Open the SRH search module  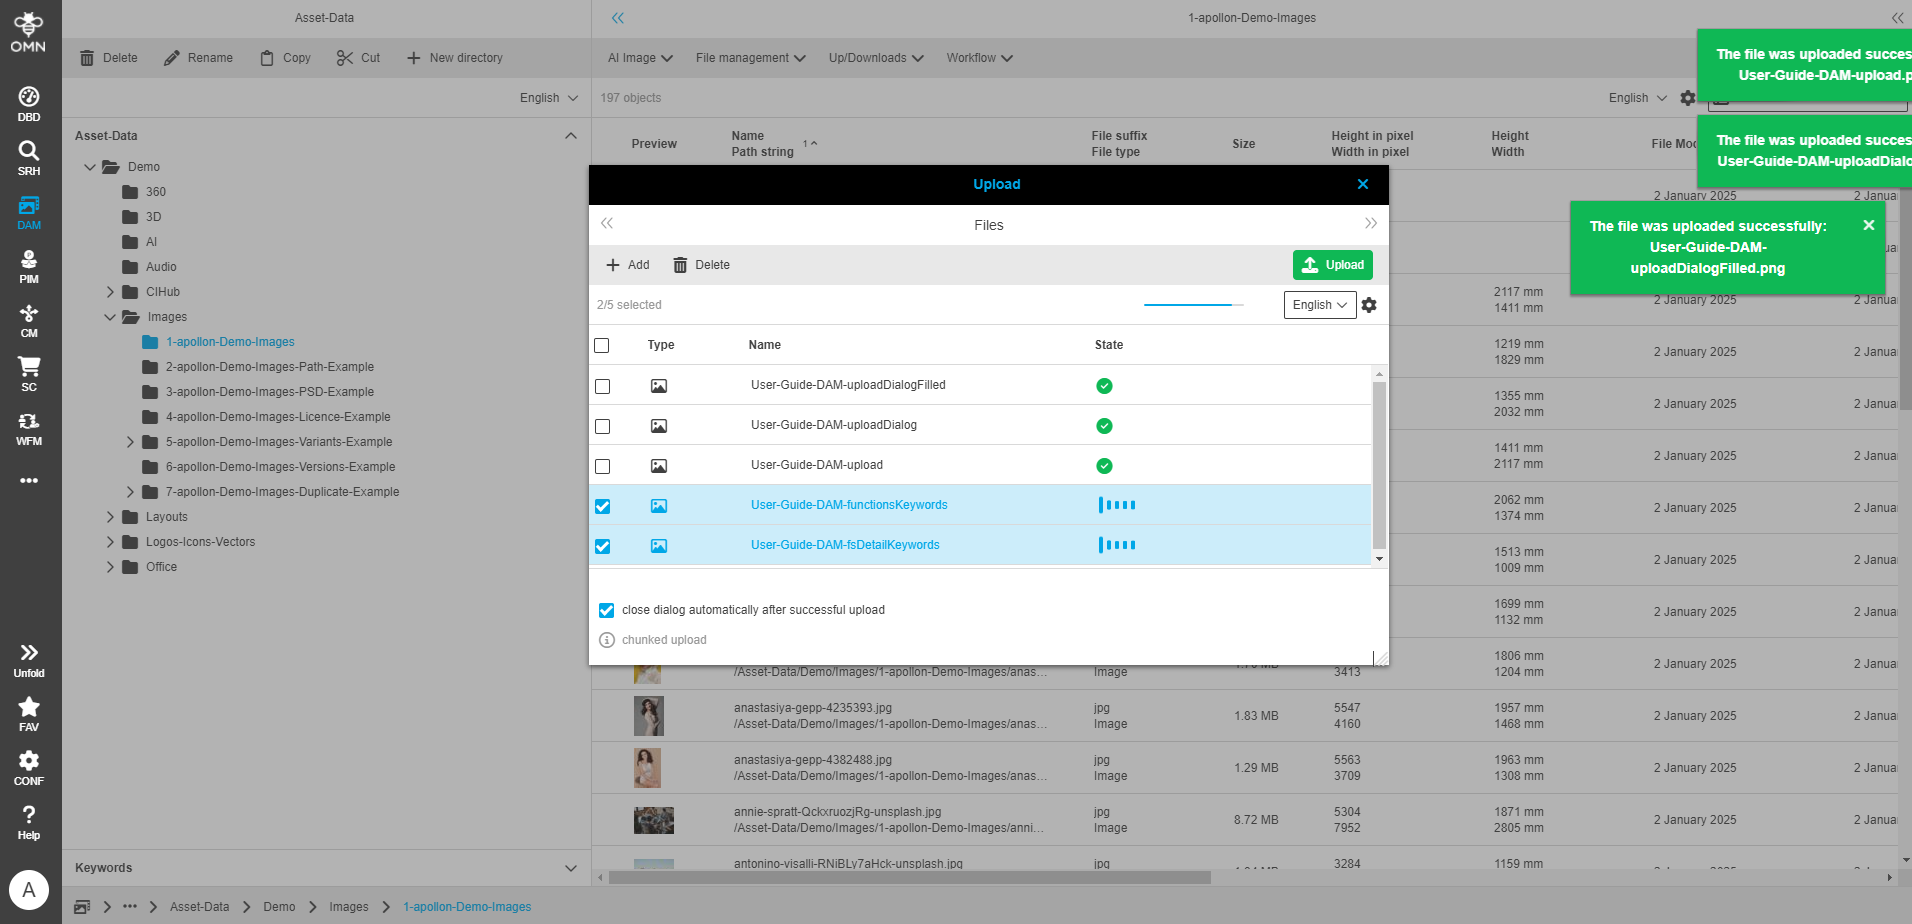pyautogui.click(x=29, y=157)
